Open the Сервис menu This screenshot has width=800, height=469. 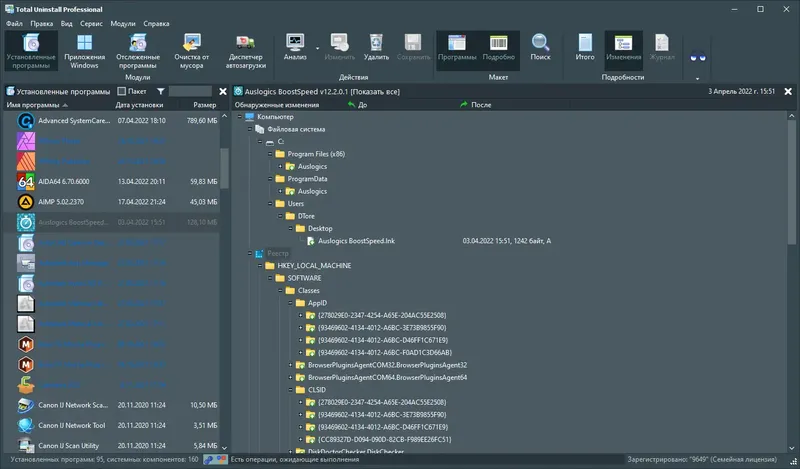point(91,23)
